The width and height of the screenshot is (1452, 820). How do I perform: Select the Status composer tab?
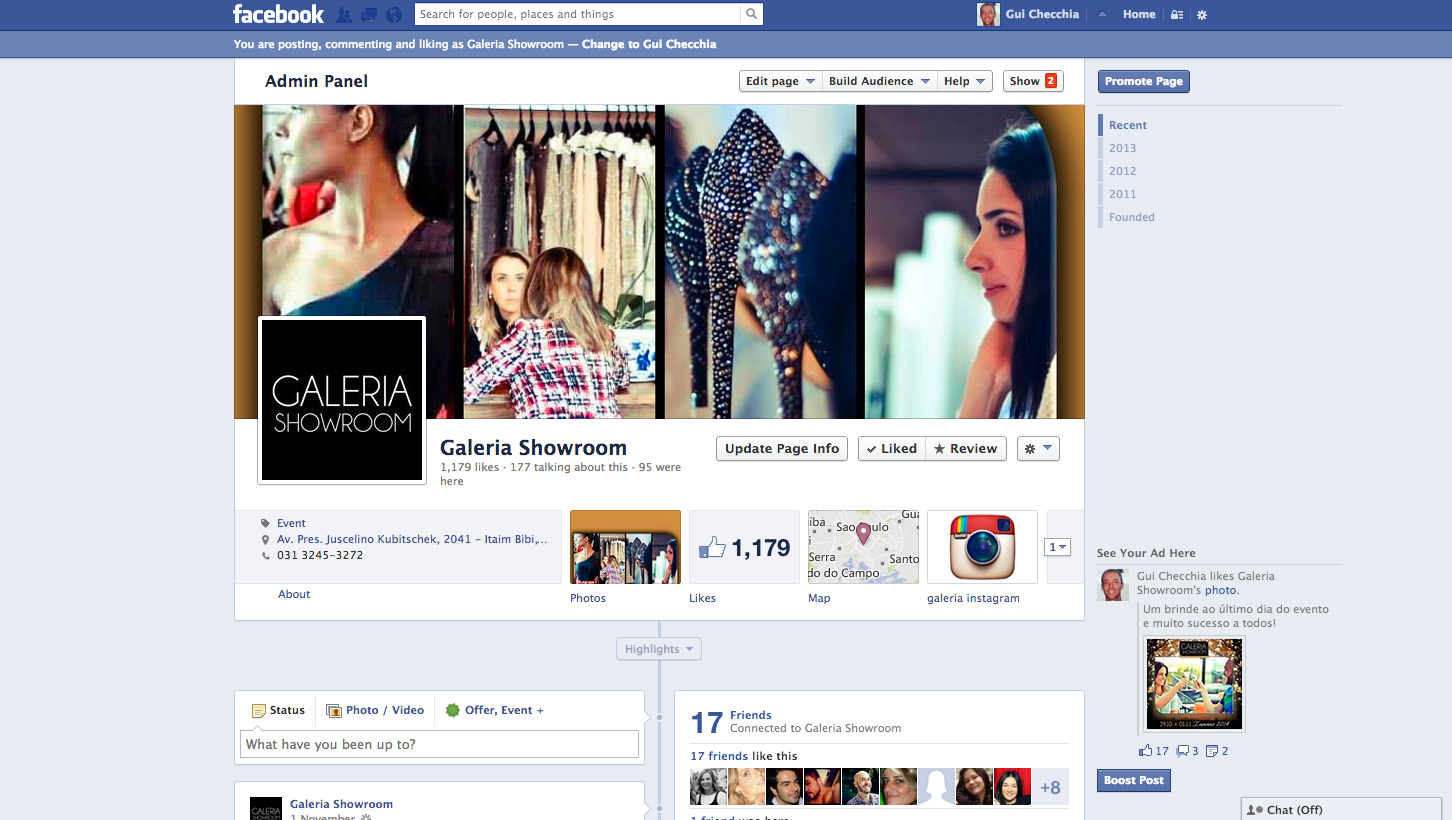(x=278, y=710)
